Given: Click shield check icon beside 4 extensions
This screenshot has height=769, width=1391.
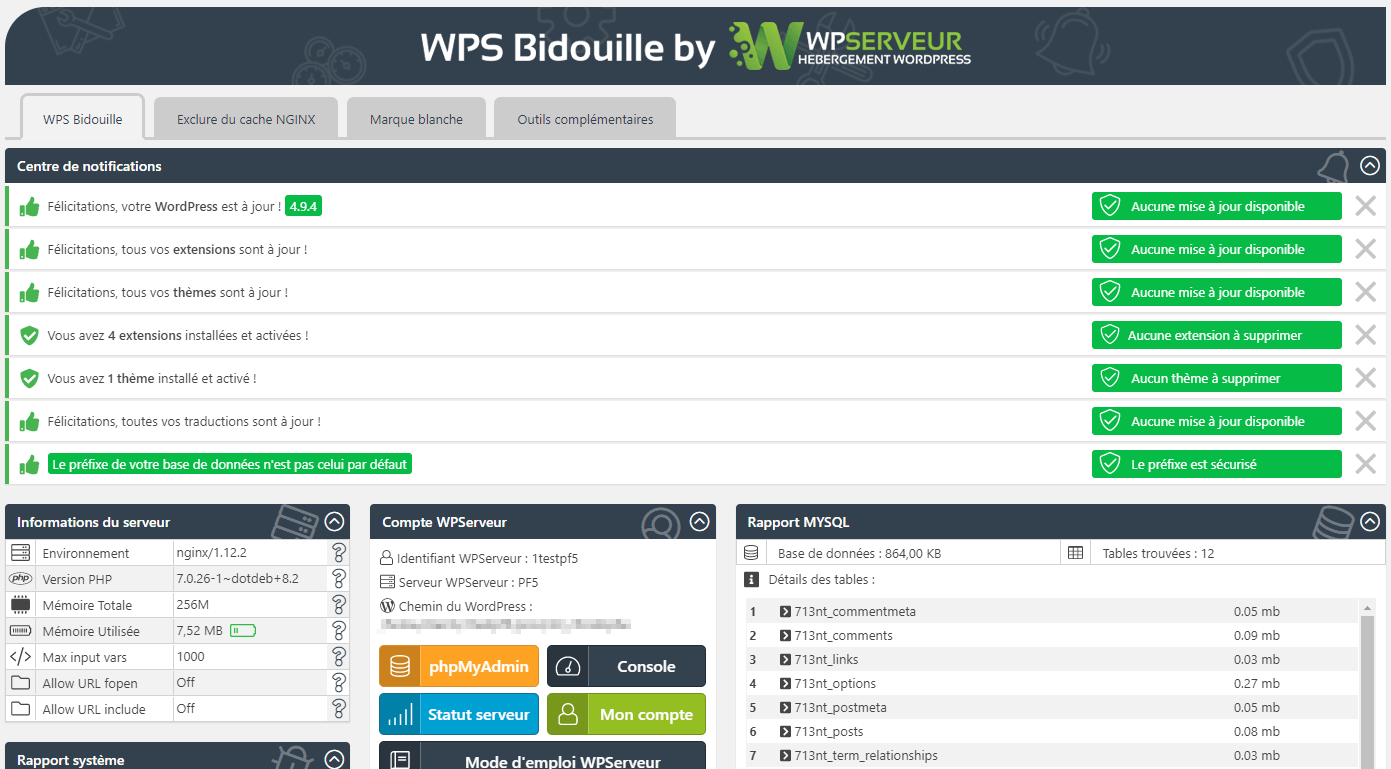Looking at the screenshot, I should pos(30,335).
